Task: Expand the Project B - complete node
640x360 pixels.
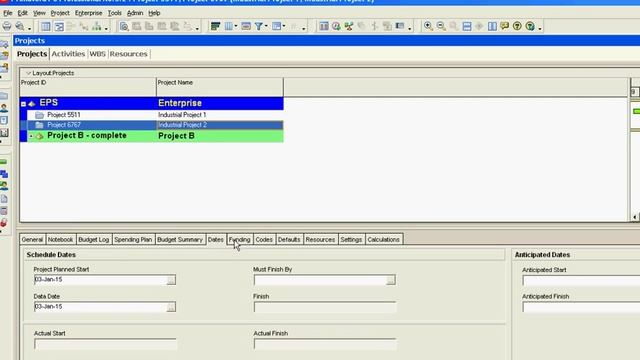Action: [x=31, y=136]
